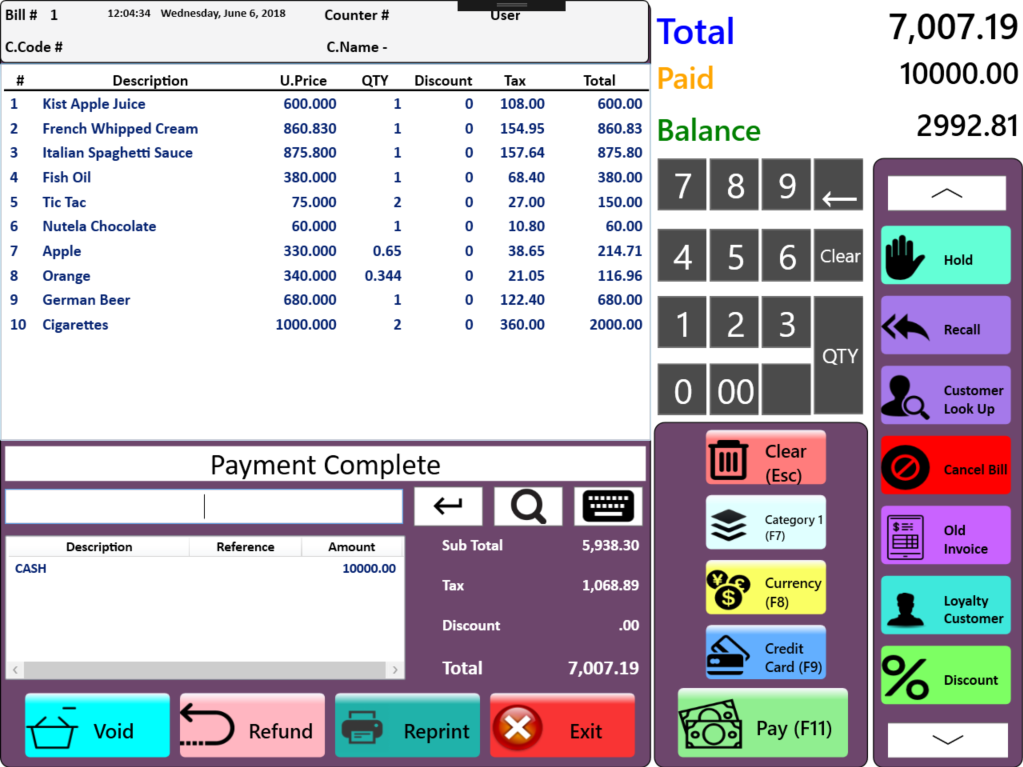The width and height of the screenshot is (1023, 767).
Task: Click the payment list left scroll arrow
Action: click(x=15, y=670)
